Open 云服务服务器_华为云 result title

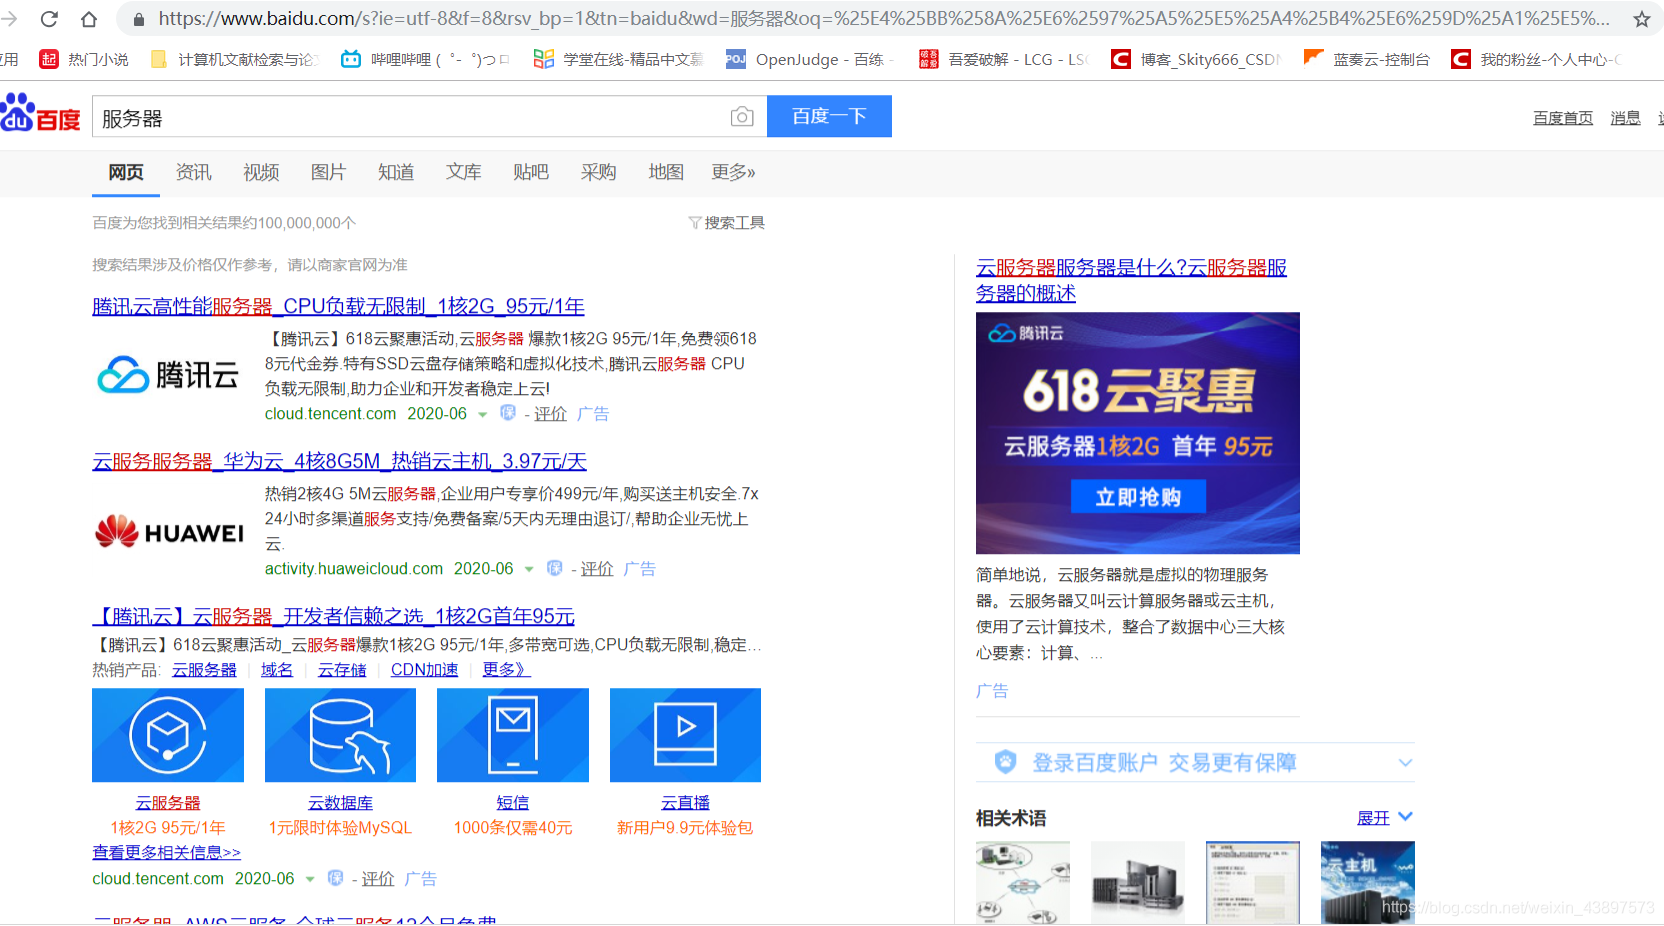click(339, 461)
